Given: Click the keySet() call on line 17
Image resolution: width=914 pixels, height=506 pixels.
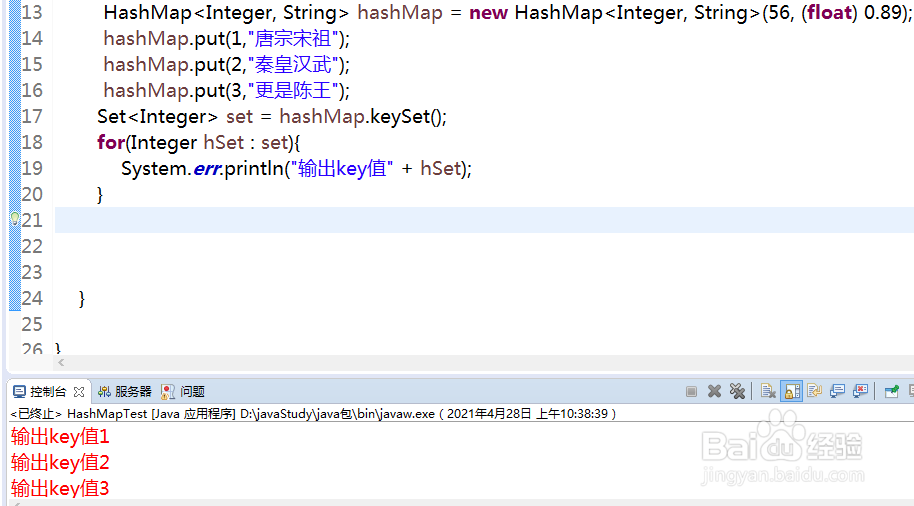Looking at the screenshot, I should (x=406, y=117).
